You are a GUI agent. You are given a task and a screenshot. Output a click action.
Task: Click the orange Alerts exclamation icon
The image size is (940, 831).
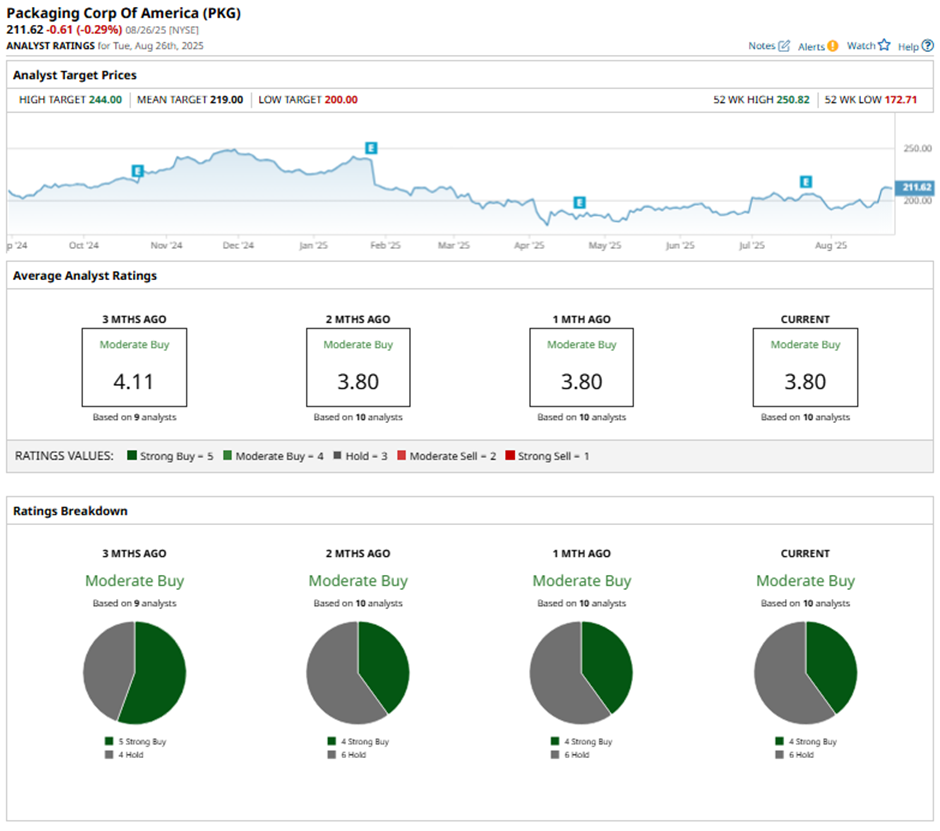[x=832, y=46]
